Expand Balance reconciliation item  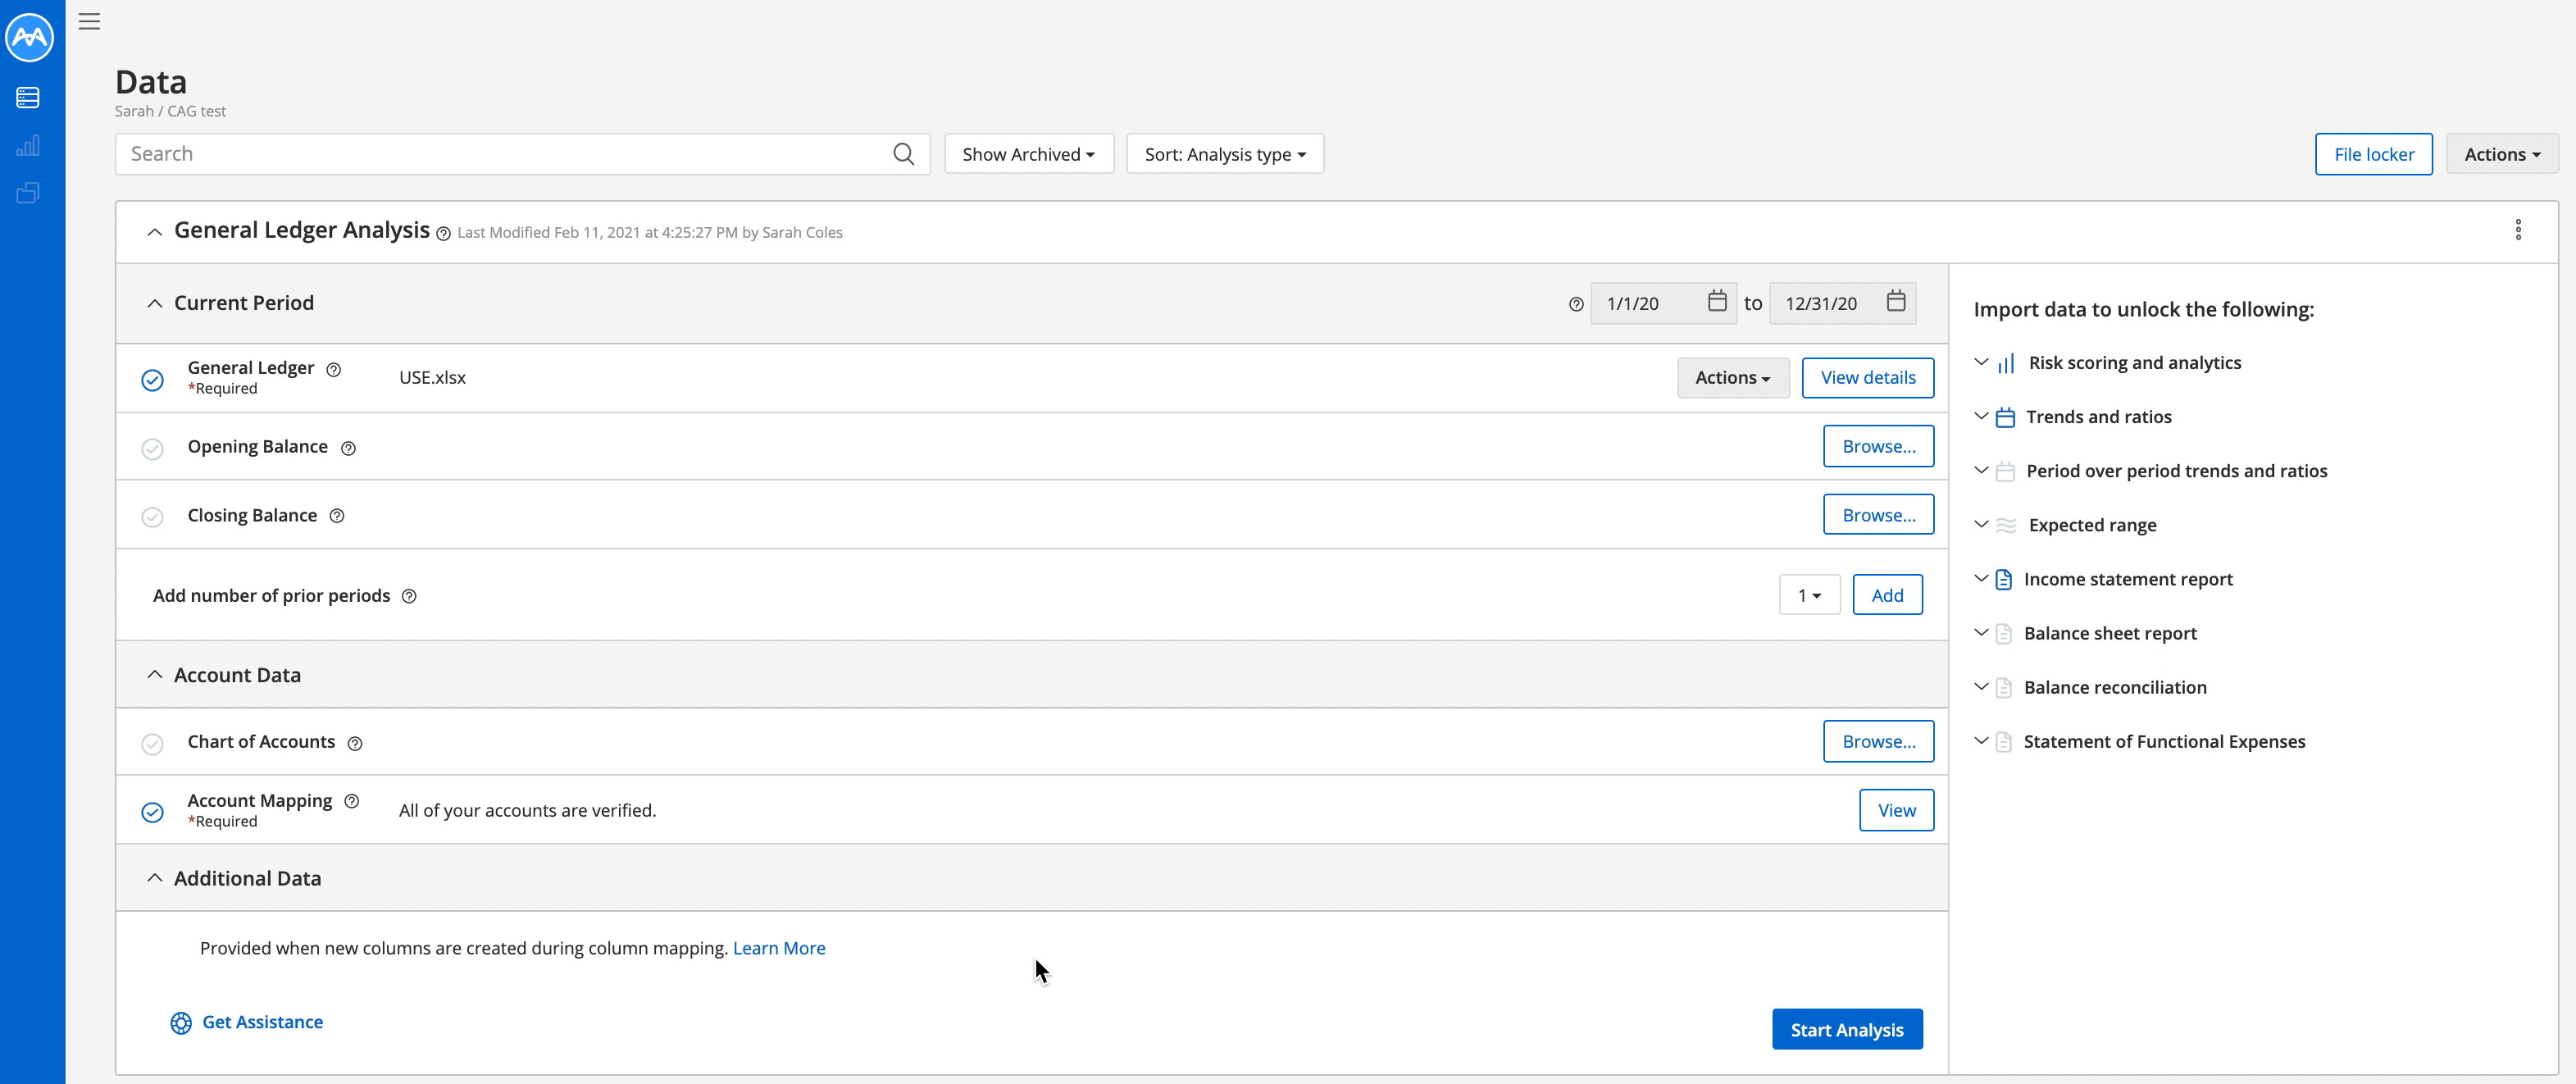1981,686
